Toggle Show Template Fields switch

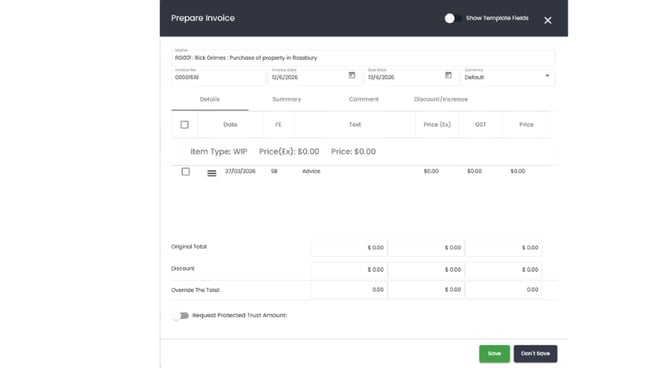click(452, 18)
